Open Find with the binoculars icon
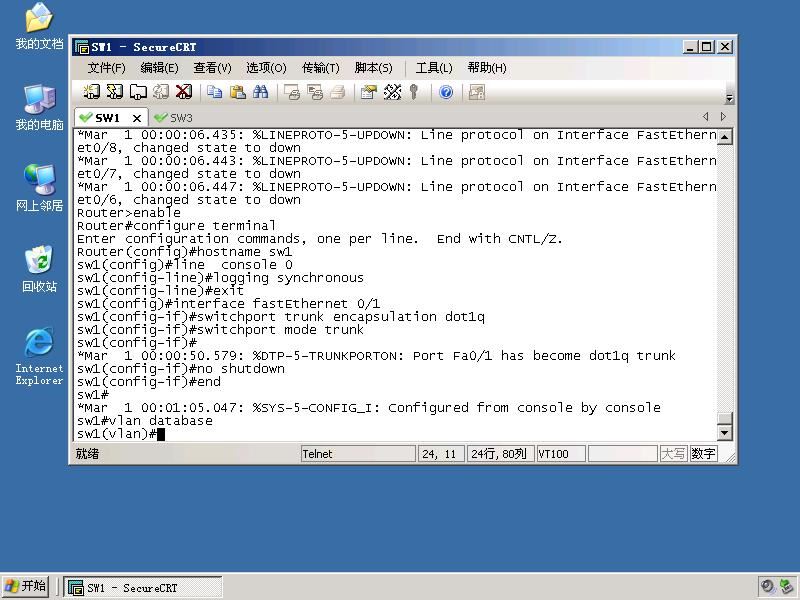The width and height of the screenshot is (800, 600). (x=261, y=92)
